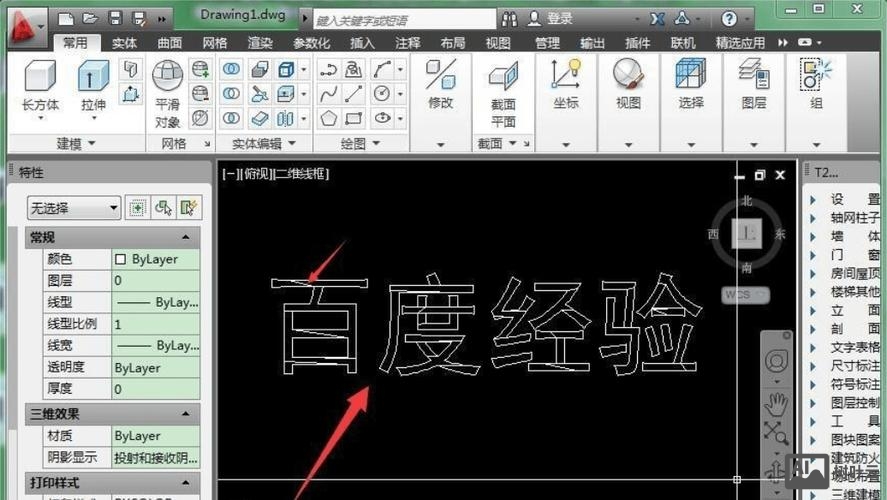Image resolution: width=887 pixels, height=500 pixels.
Task: Open the 图层 layers panel
Action: 753,84
